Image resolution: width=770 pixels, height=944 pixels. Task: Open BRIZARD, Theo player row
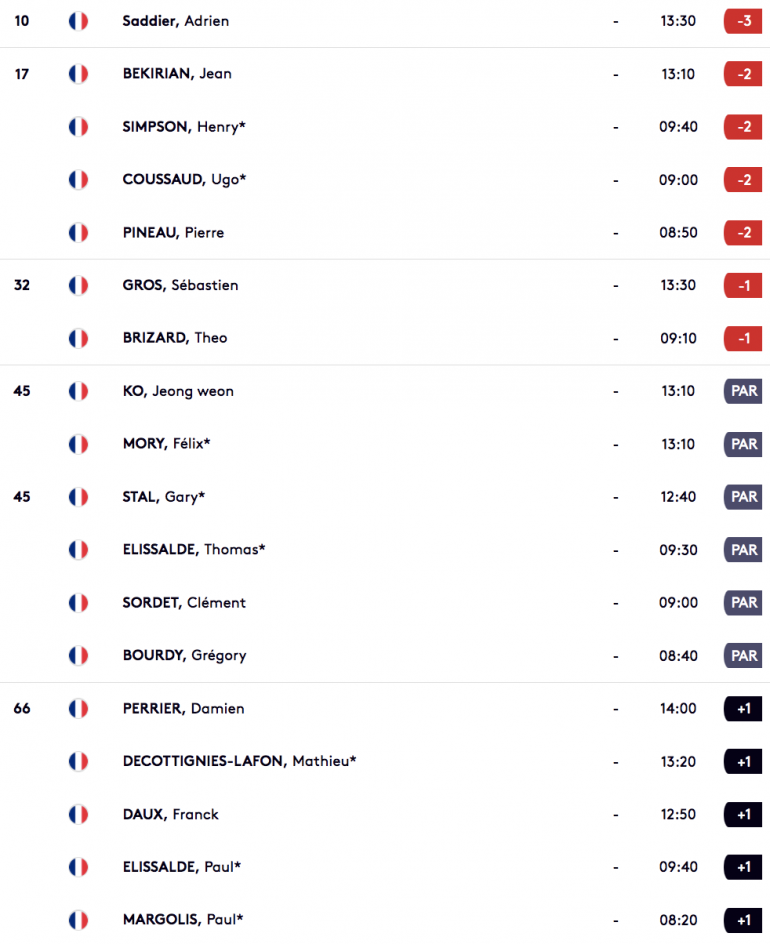click(385, 338)
